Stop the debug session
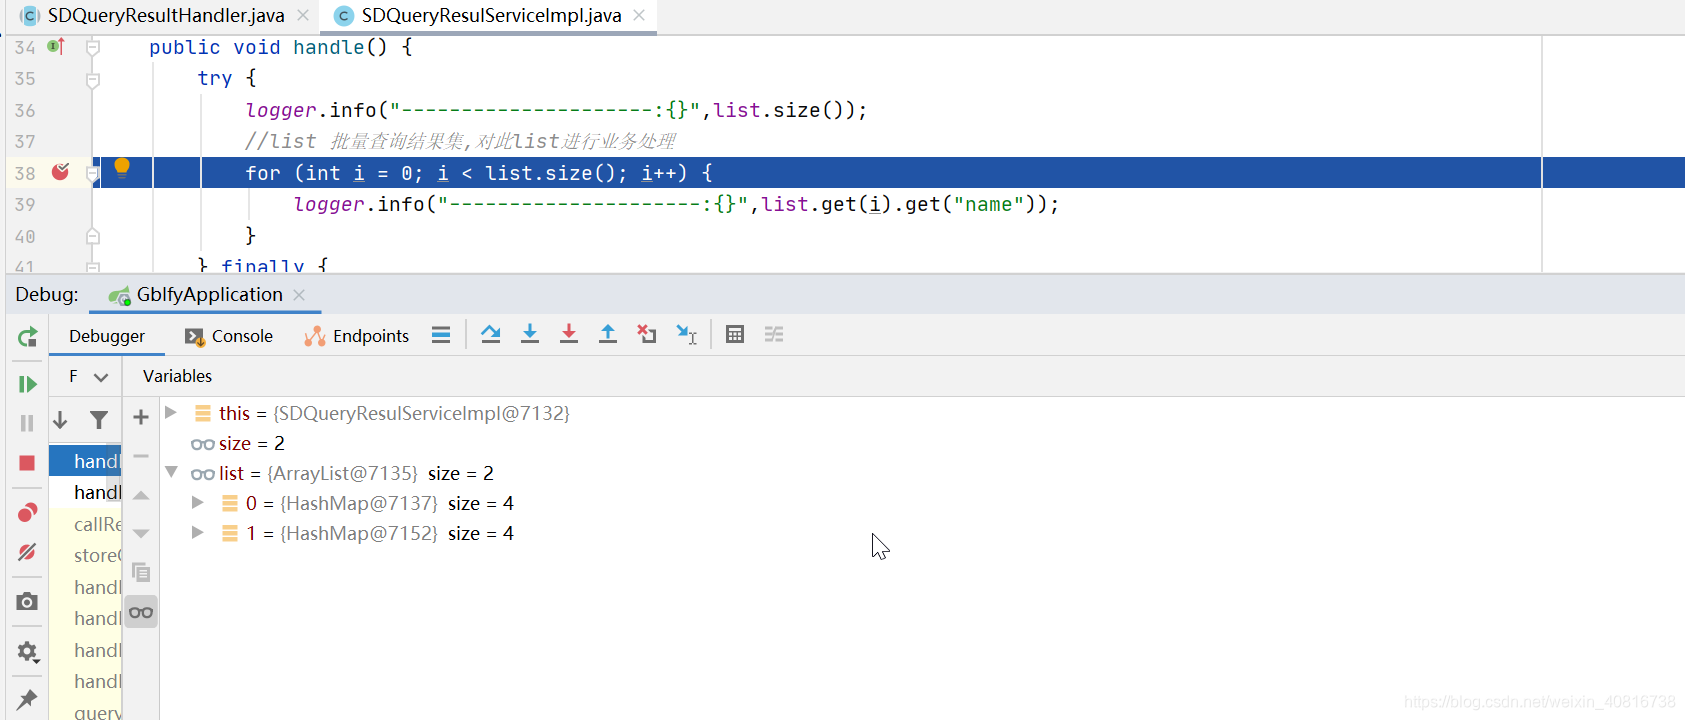The width and height of the screenshot is (1685, 720). point(27,463)
